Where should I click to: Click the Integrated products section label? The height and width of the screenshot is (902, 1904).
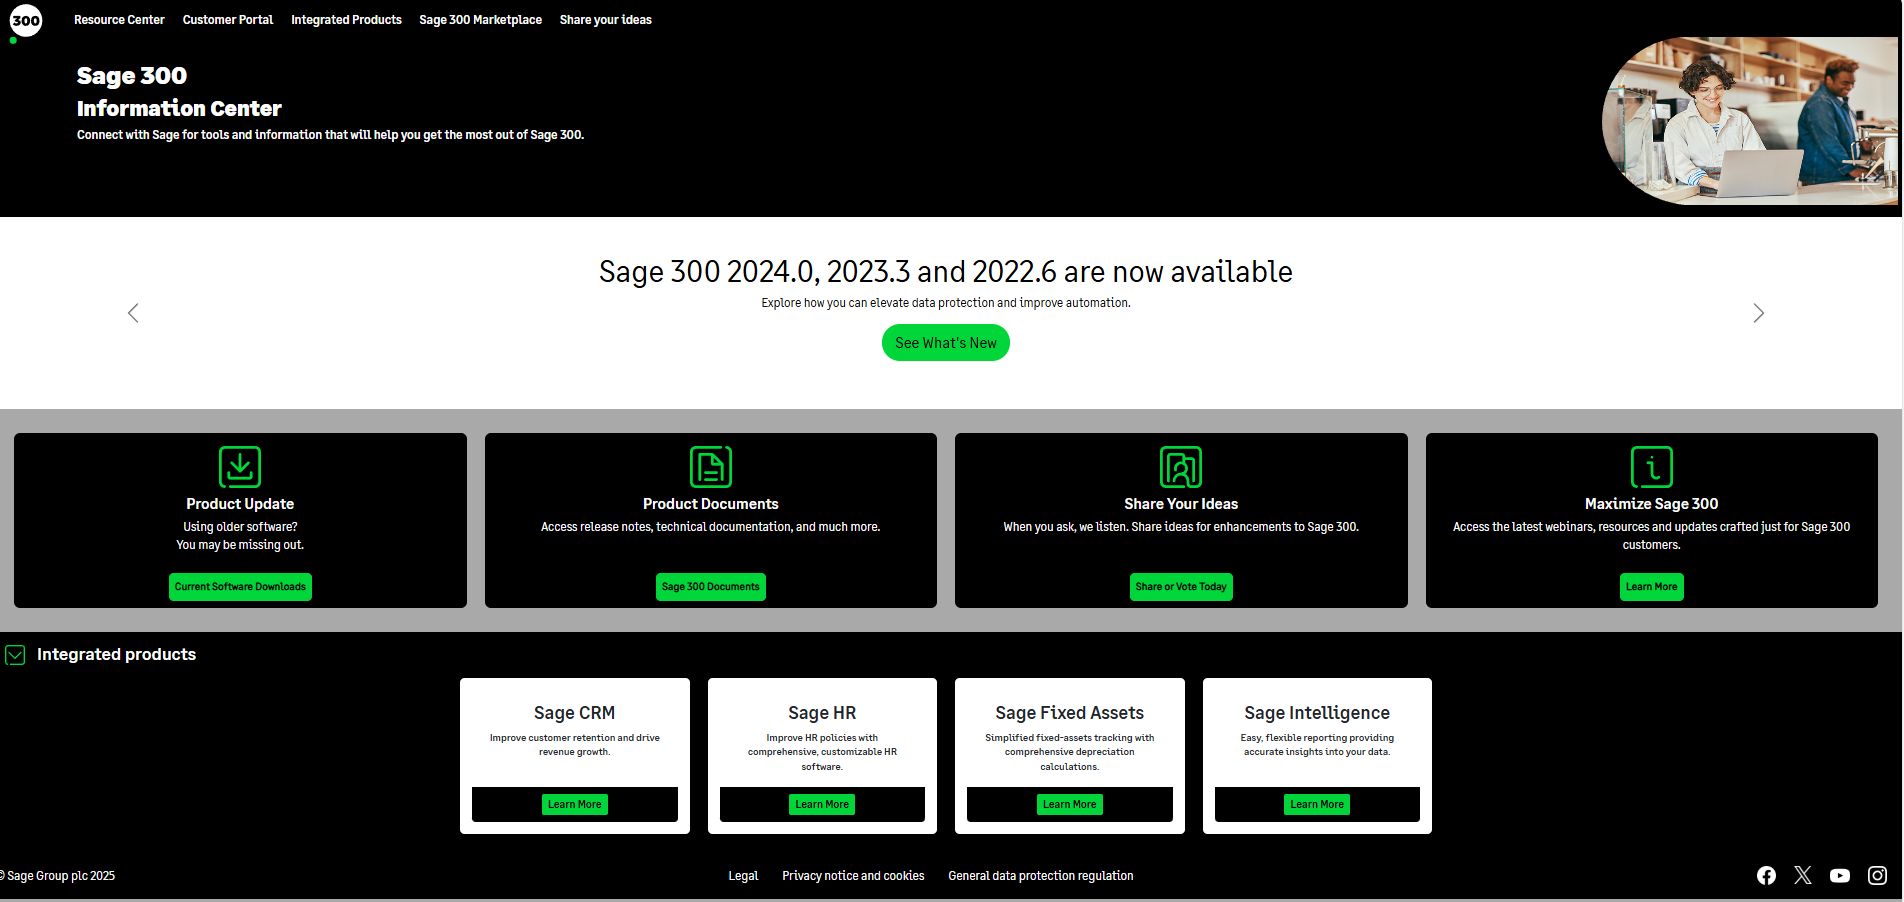point(116,655)
